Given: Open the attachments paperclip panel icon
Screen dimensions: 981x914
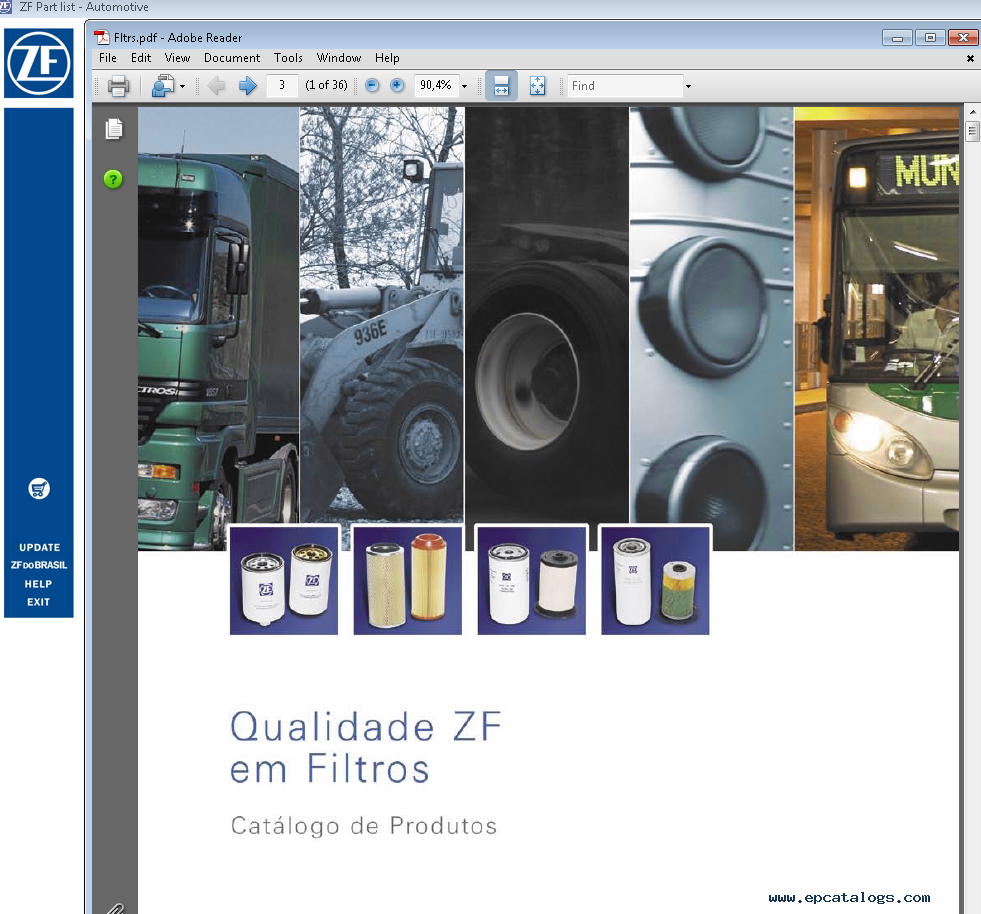Looking at the screenshot, I should [x=116, y=908].
